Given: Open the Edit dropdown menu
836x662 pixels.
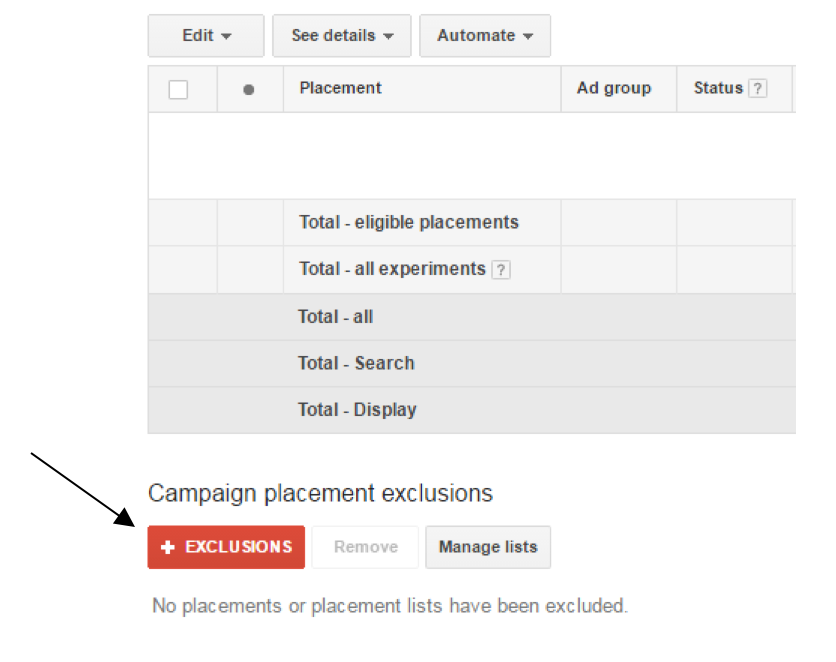Looking at the screenshot, I should (x=206, y=36).
